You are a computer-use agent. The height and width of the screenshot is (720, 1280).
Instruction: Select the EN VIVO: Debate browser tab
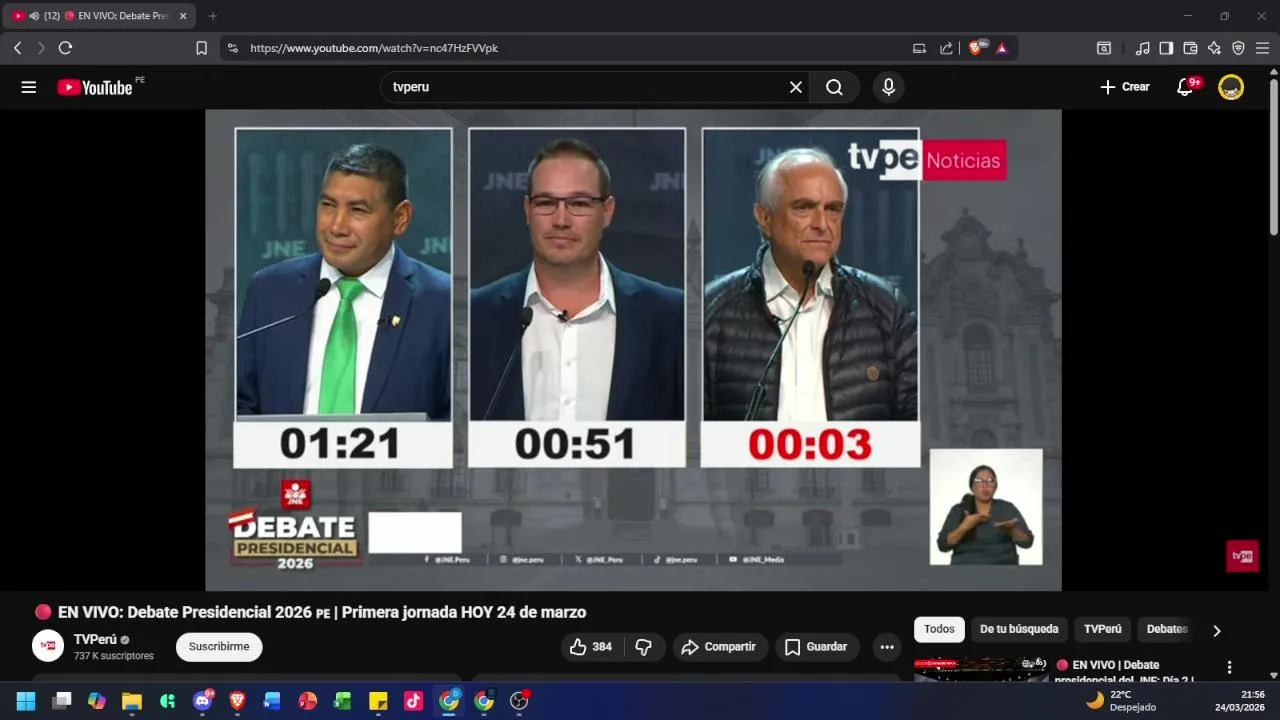100,16
